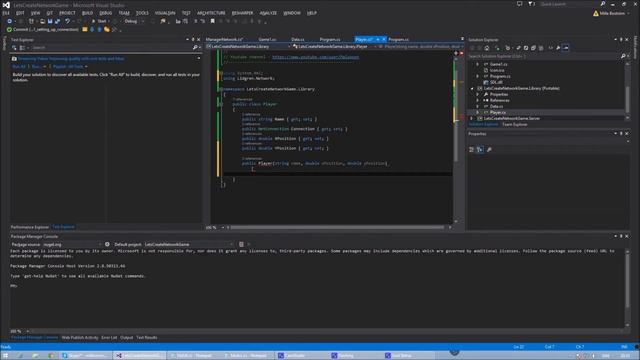640x360 pixels.
Task: Select Player.cs in Solution Explorer
Action: [x=497, y=112]
